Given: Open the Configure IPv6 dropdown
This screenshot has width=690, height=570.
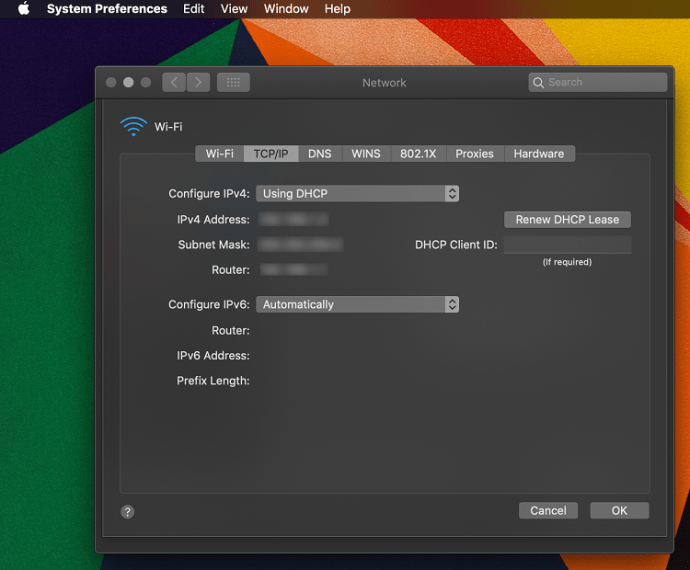Looking at the screenshot, I should [357, 305].
